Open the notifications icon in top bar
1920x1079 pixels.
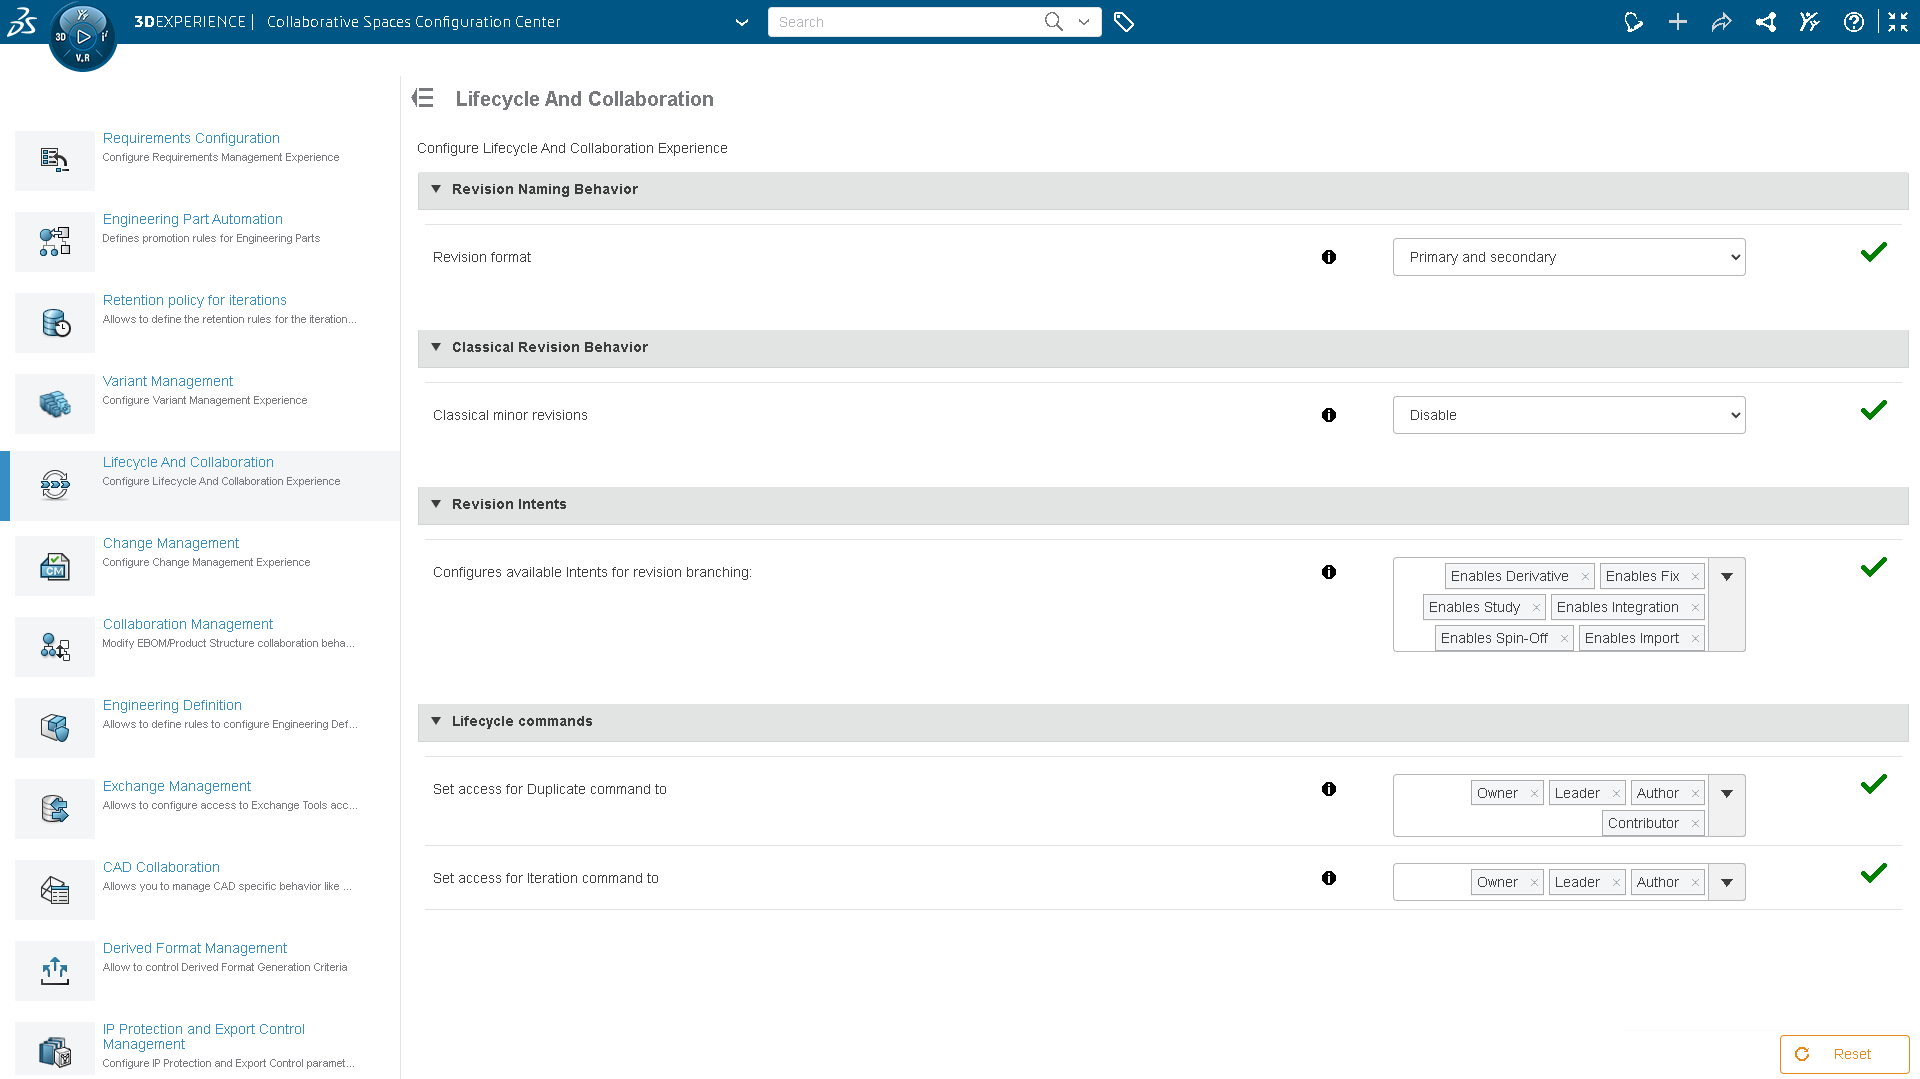click(x=1634, y=22)
